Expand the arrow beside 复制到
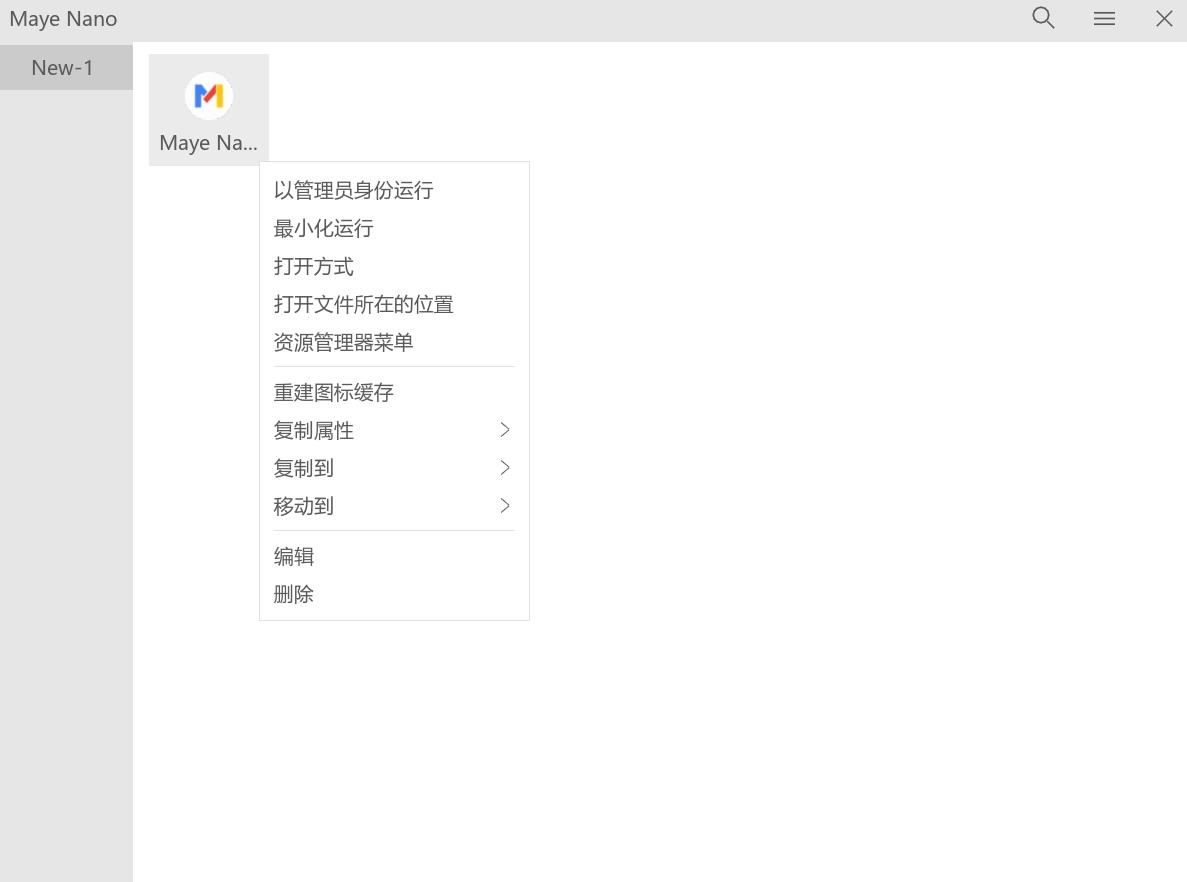 click(x=505, y=468)
